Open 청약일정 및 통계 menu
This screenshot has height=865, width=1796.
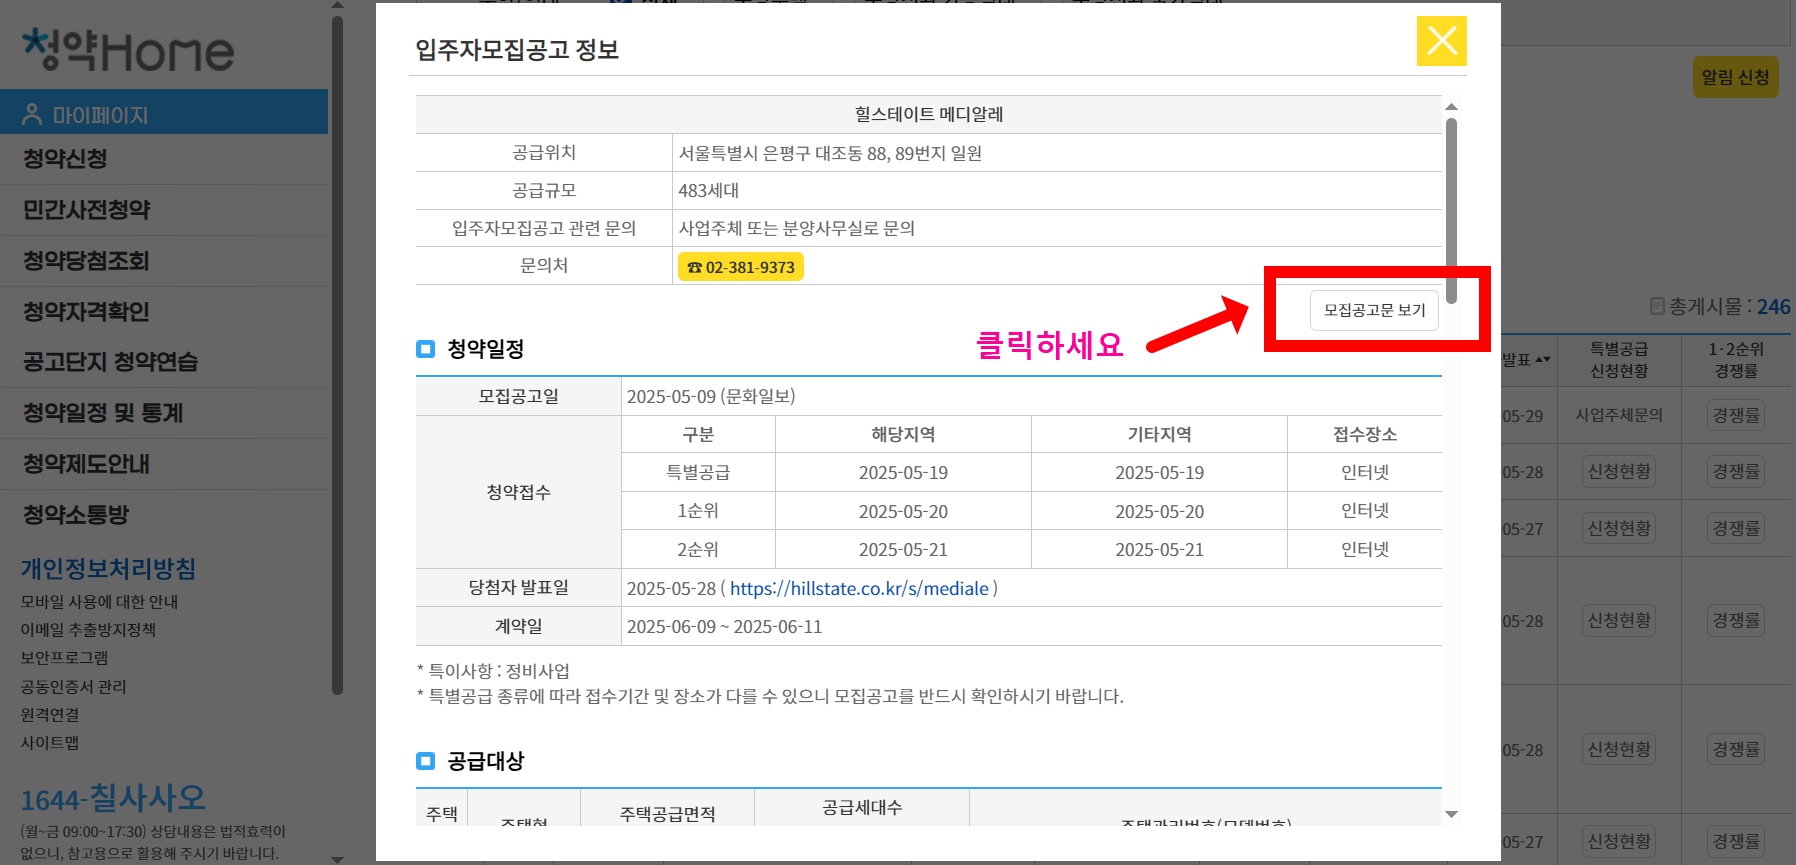[x=103, y=412]
